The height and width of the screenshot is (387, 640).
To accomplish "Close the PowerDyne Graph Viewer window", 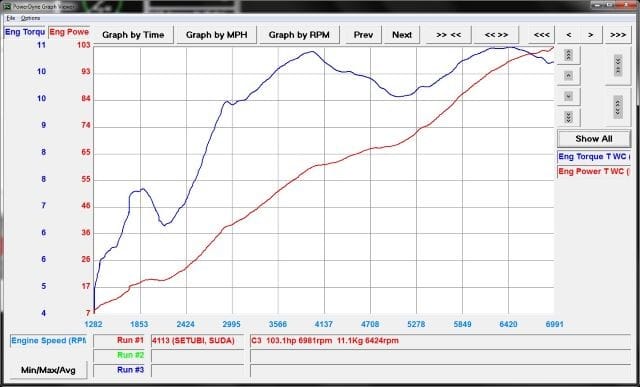I will 627,4.
